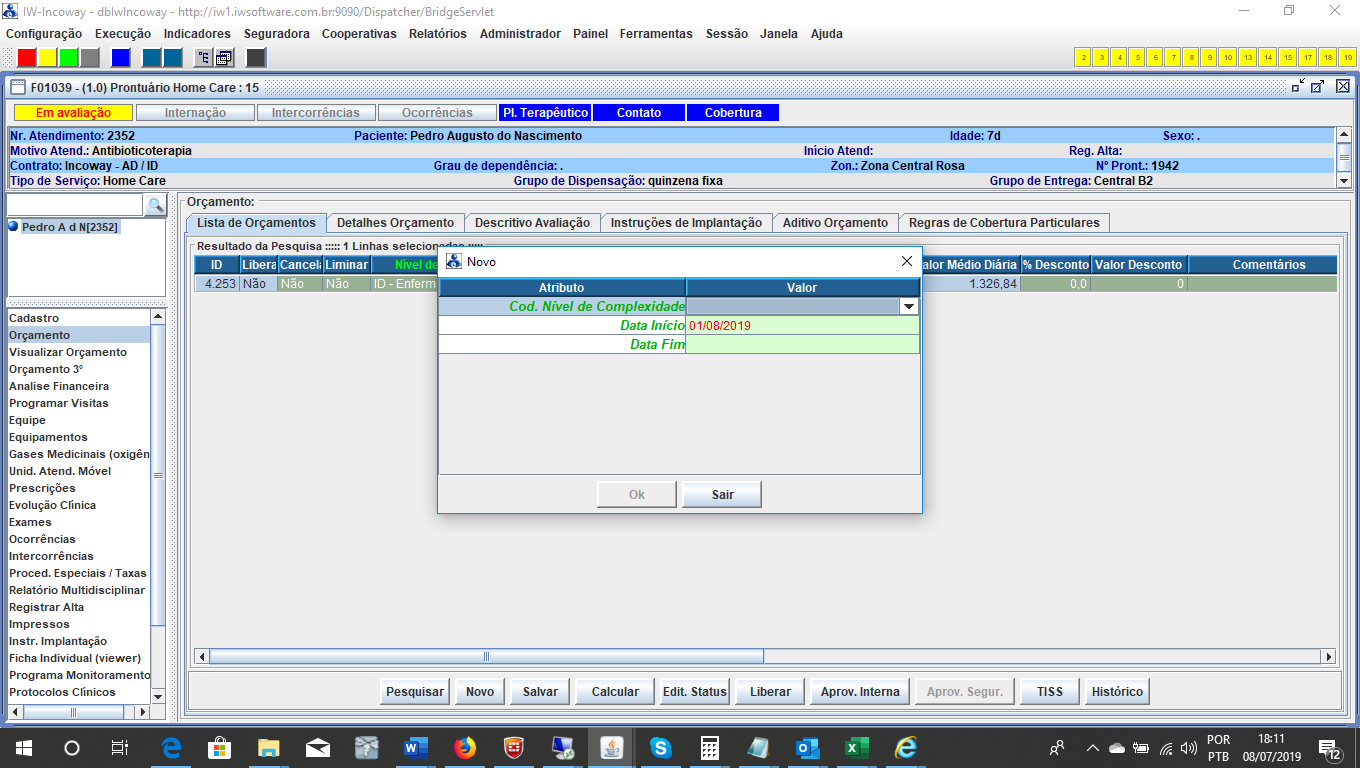This screenshot has width=1360, height=768.
Task: Open Firefox from the taskbar
Action: tap(465, 747)
